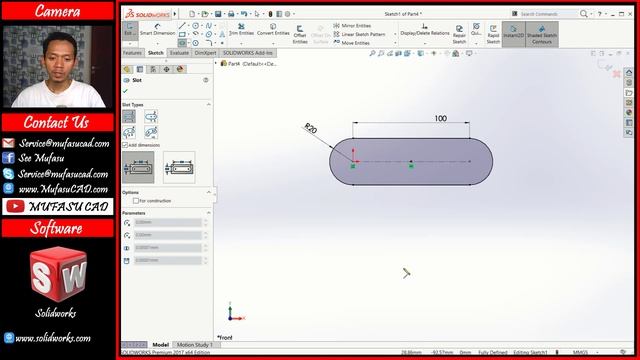Click the Print icon
The height and width of the screenshot is (360, 640).
point(231,14)
